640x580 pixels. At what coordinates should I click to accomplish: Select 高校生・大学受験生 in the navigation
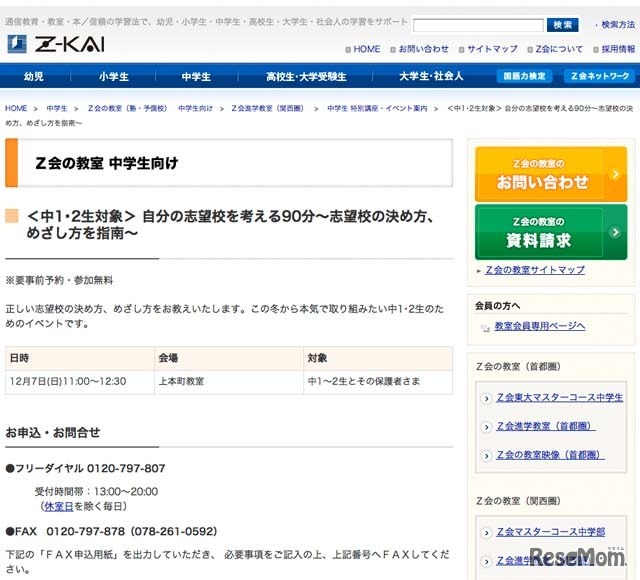[x=306, y=76]
